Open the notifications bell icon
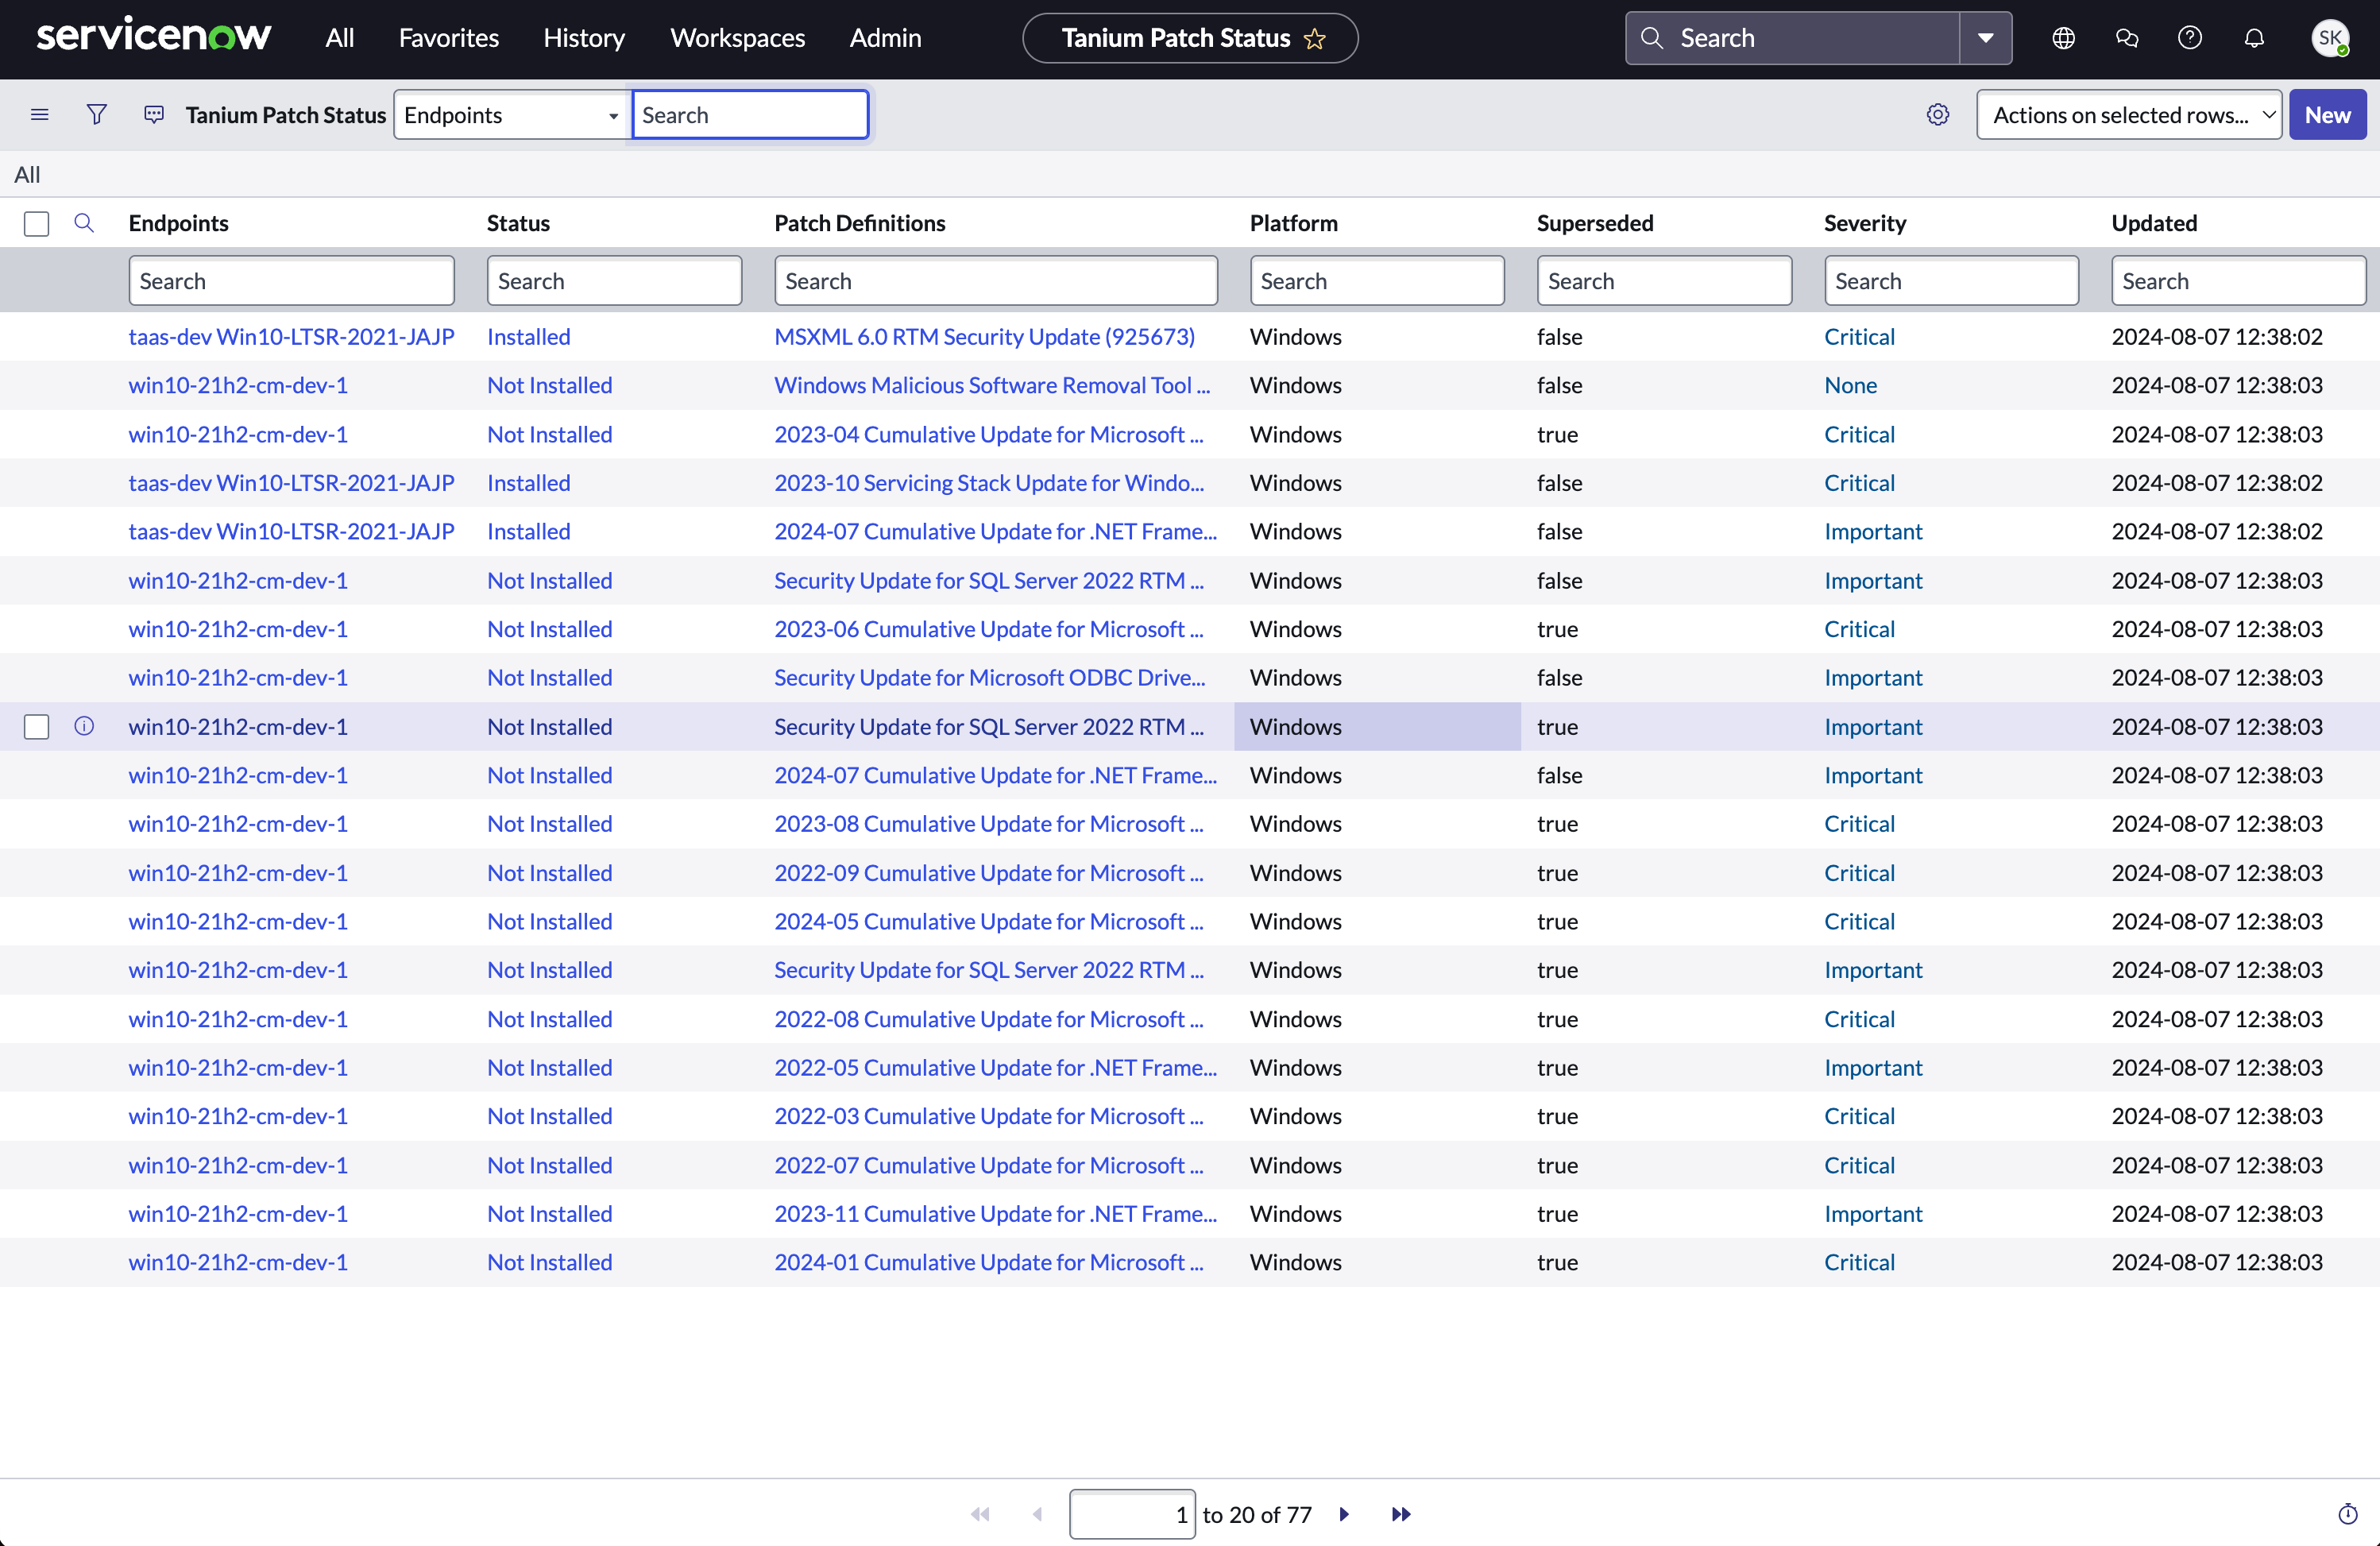Viewport: 2380px width, 1546px height. pos(2254,38)
